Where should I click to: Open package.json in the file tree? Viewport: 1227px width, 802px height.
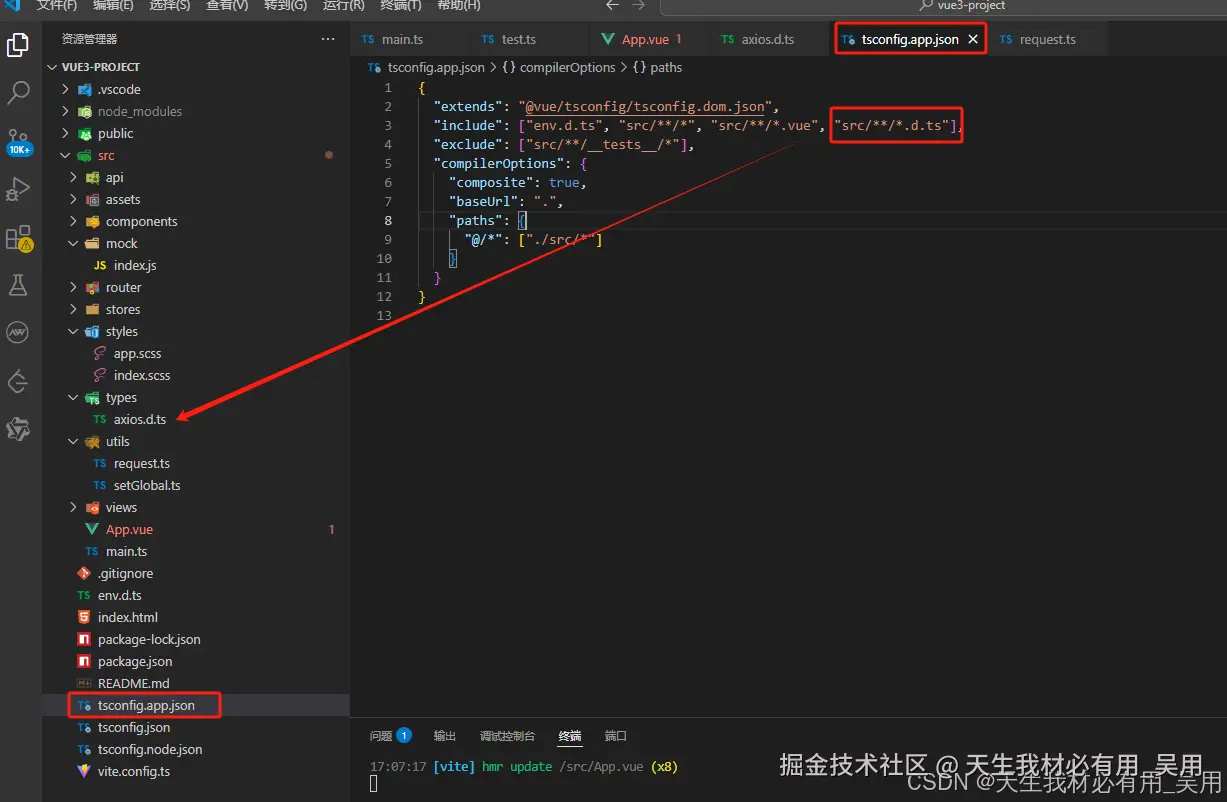click(196, 661)
